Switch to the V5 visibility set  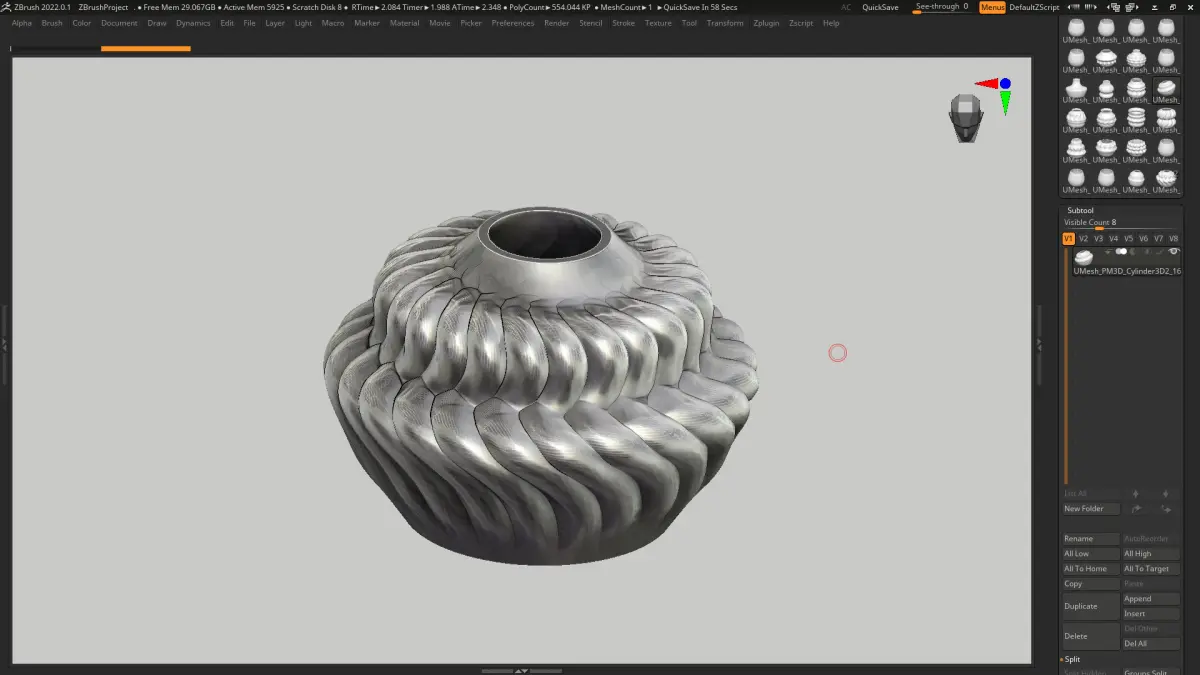[1128, 239]
